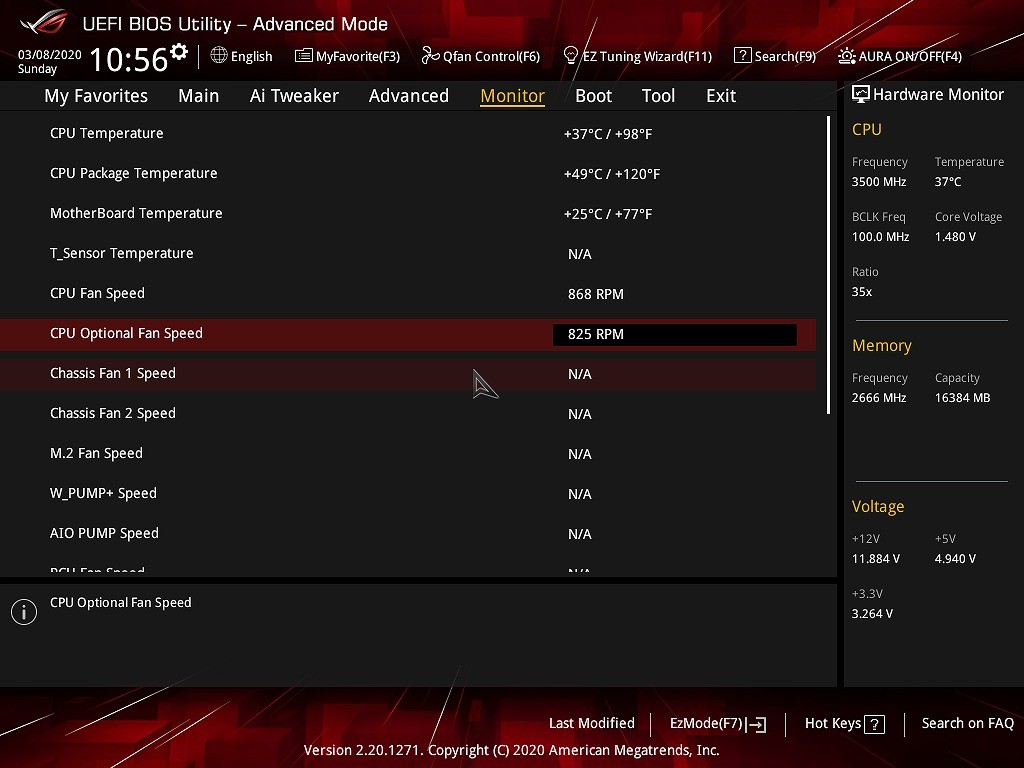Click the 3.264 V reading
1024x768 pixels.
pyautogui.click(x=872, y=614)
